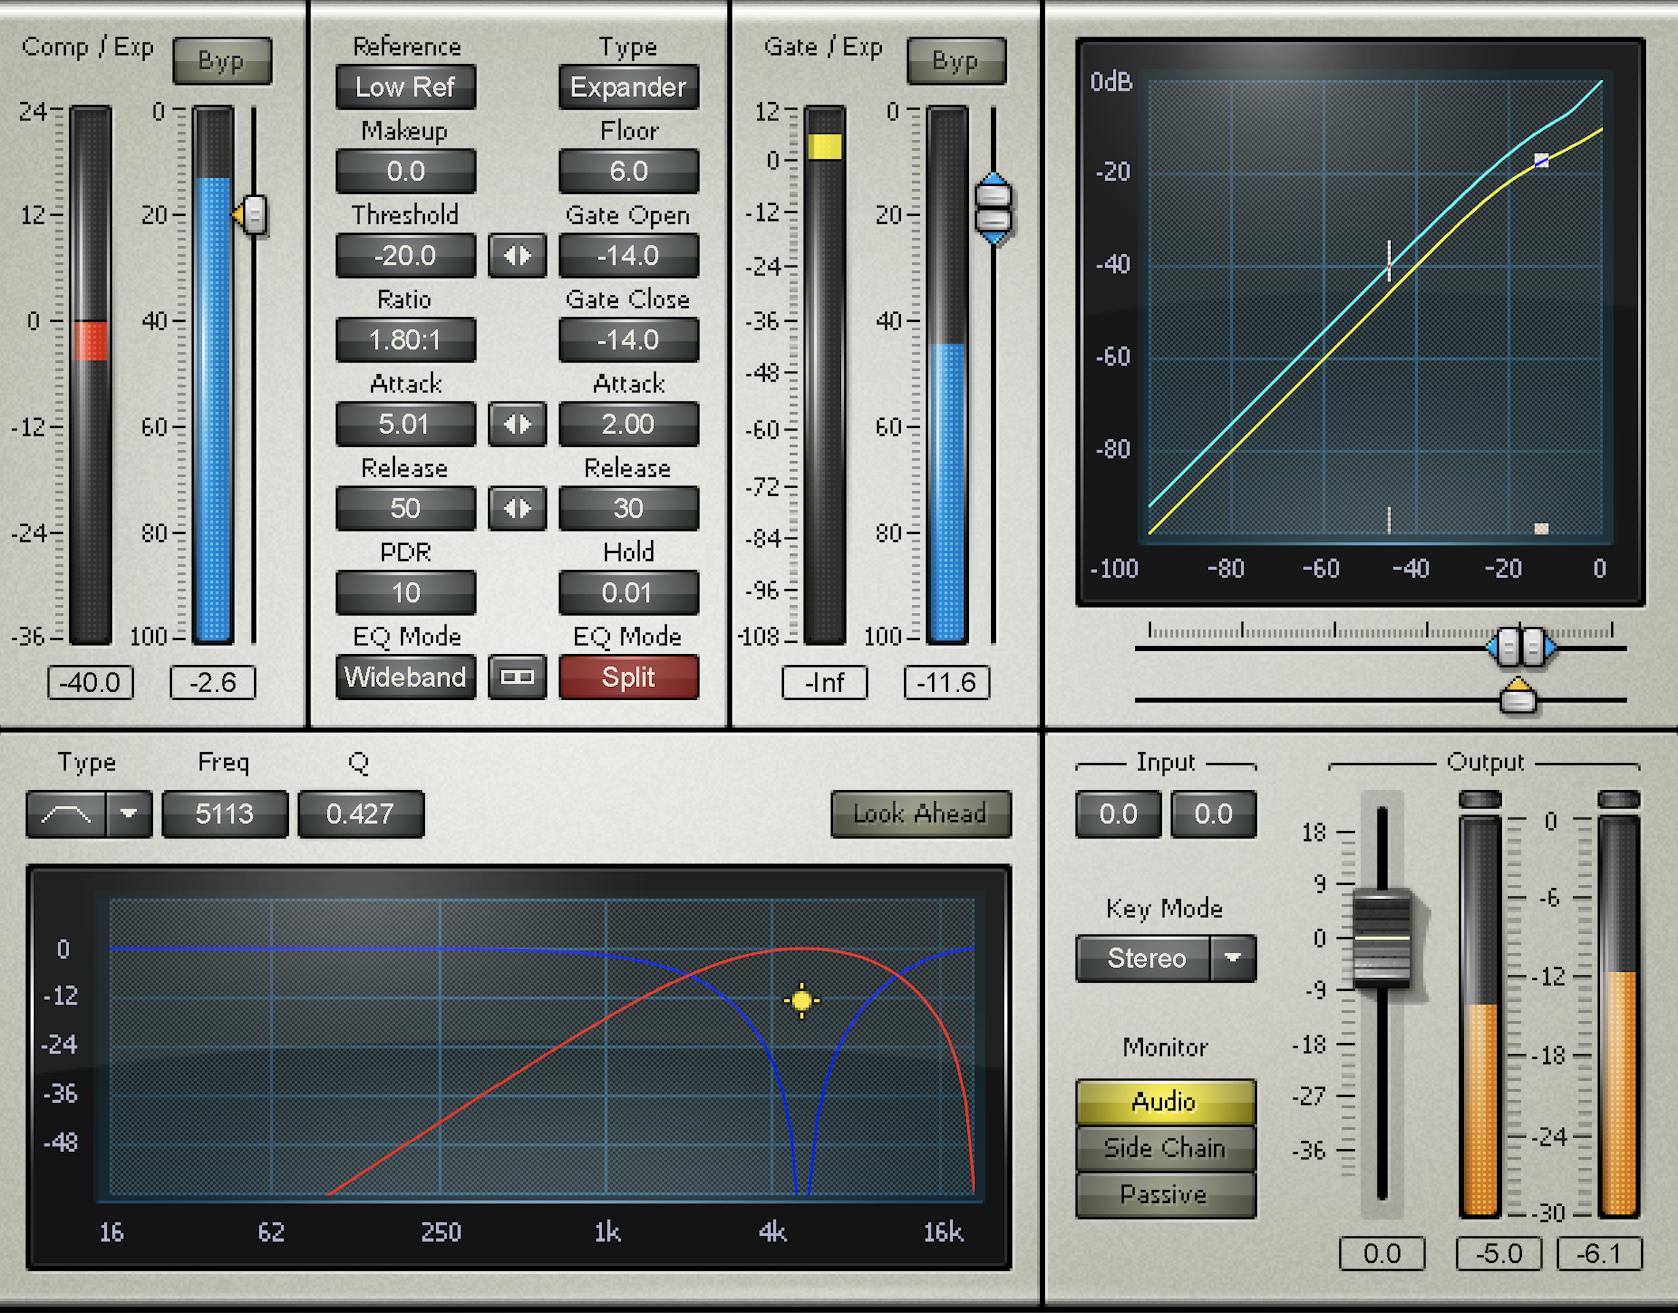This screenshot has height=1313, width=1678.
Task: Enable Look Ahead
Action: click(919, 813)
